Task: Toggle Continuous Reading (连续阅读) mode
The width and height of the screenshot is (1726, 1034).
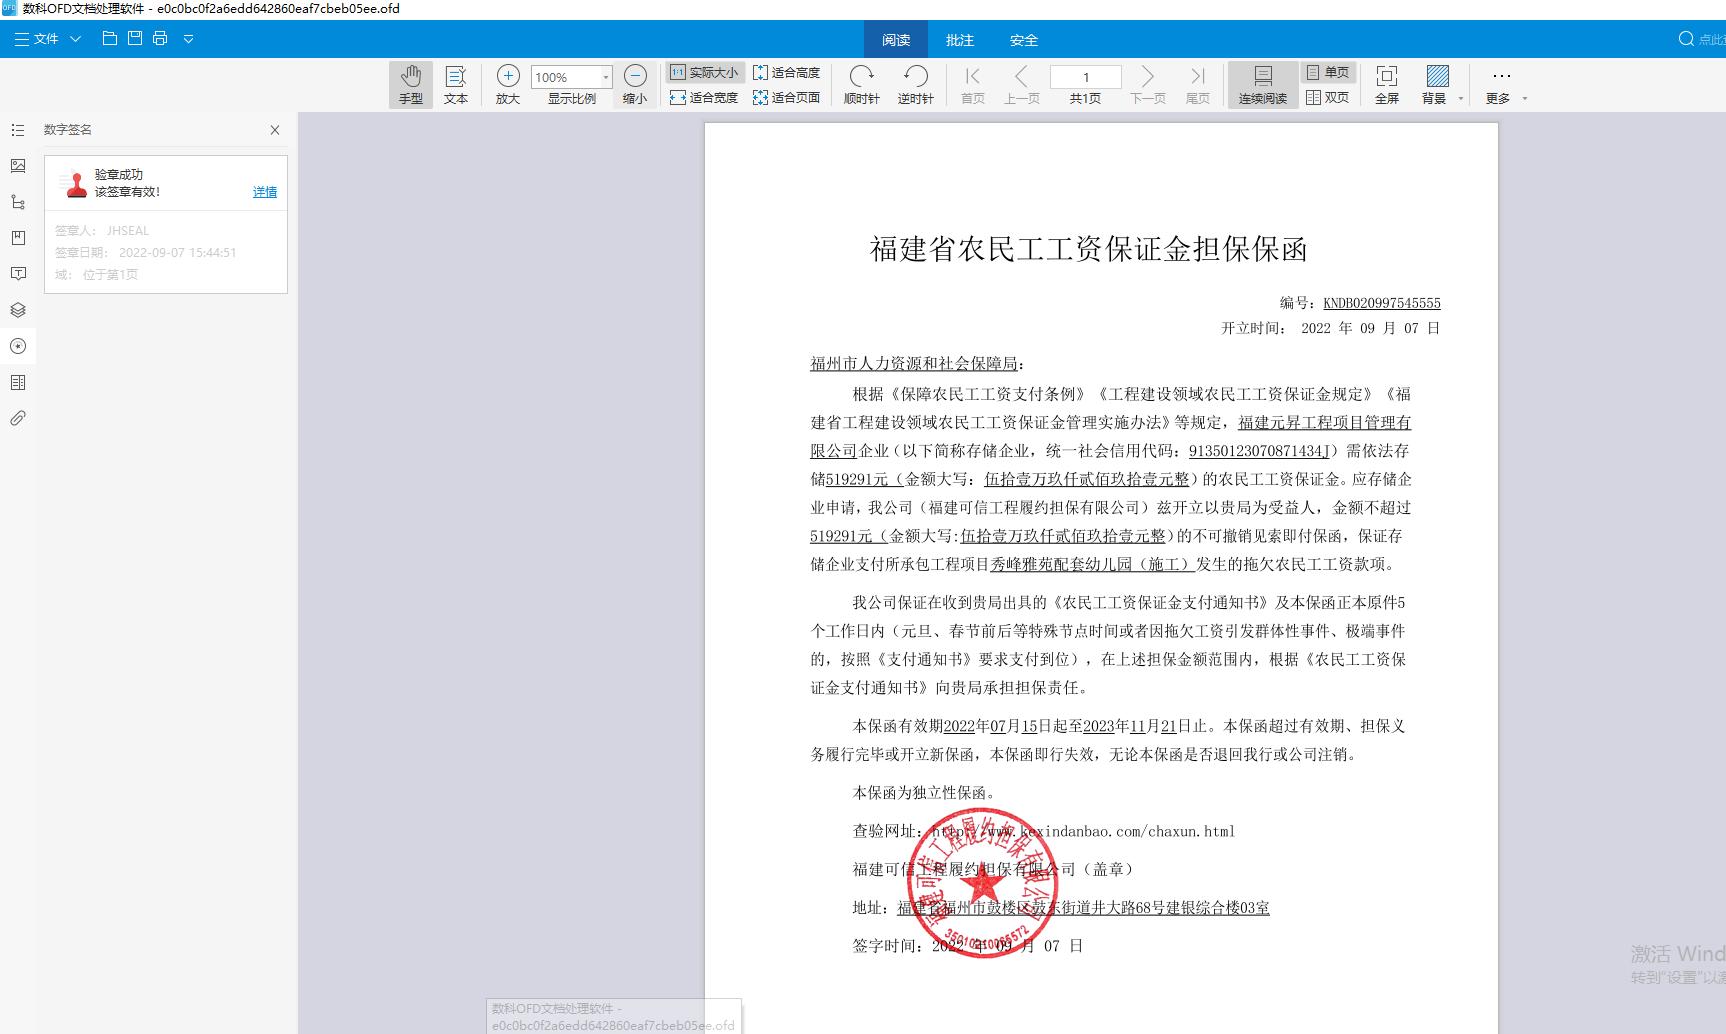Action: (1263, 84)
